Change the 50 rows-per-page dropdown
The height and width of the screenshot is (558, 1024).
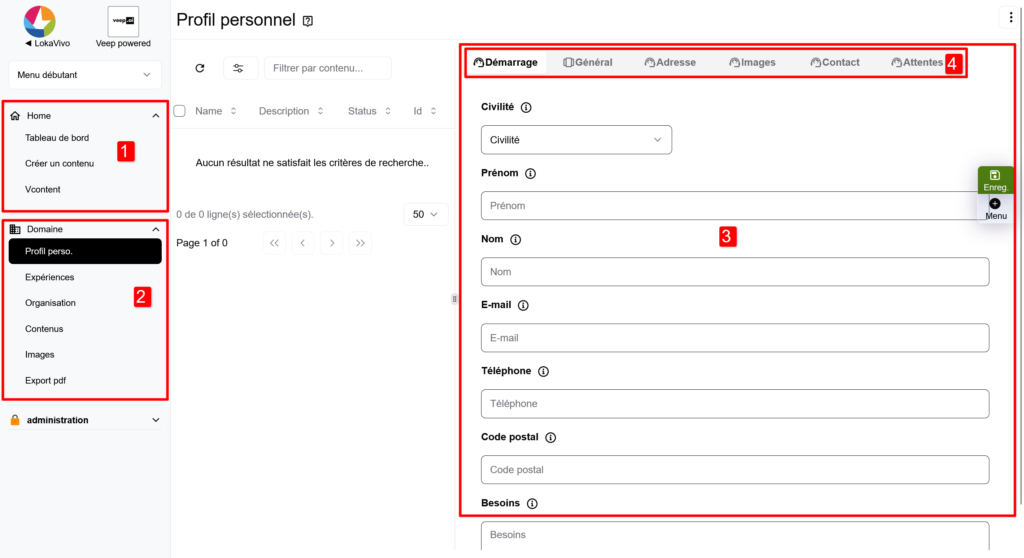pos(425,214)
